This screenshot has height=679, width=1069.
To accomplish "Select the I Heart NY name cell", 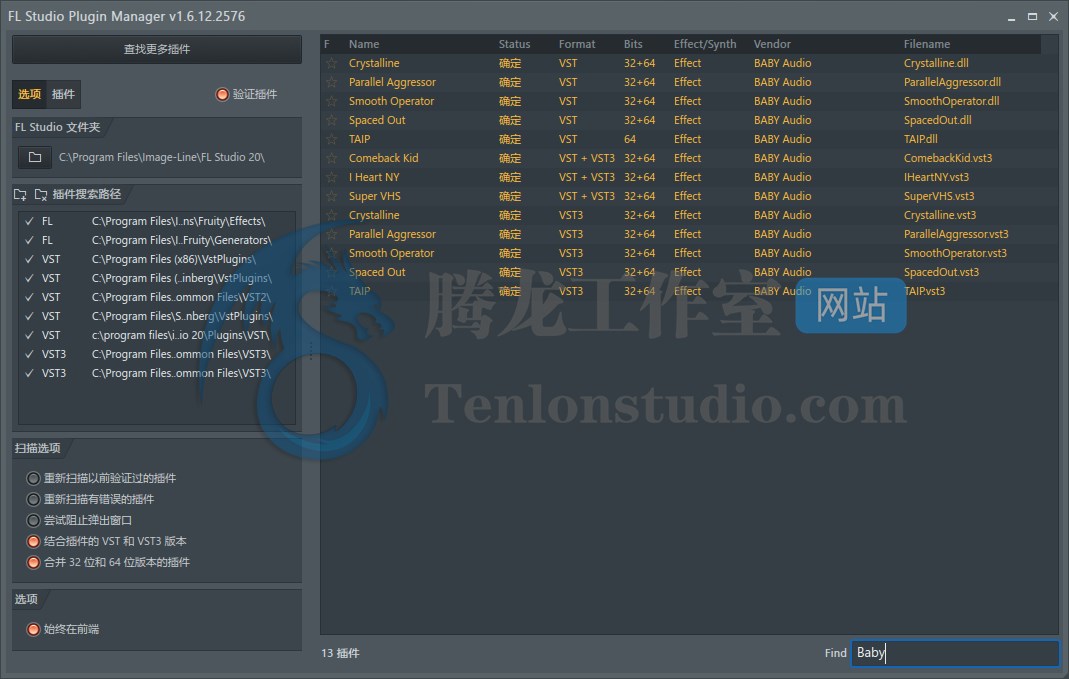I will (374, 178).
